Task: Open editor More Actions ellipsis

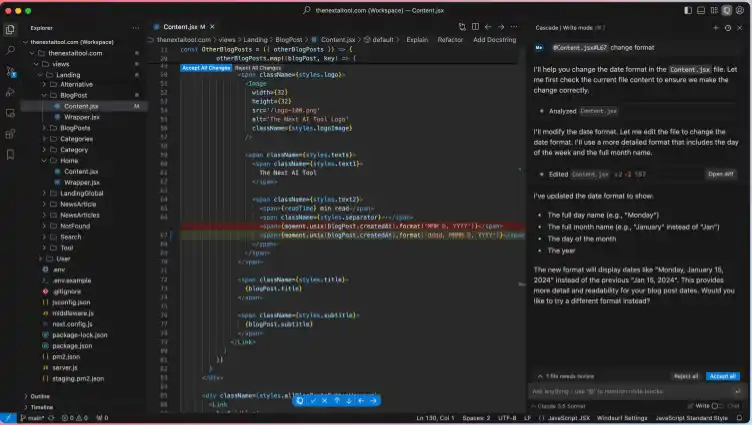Action: [x=514, y=27]
